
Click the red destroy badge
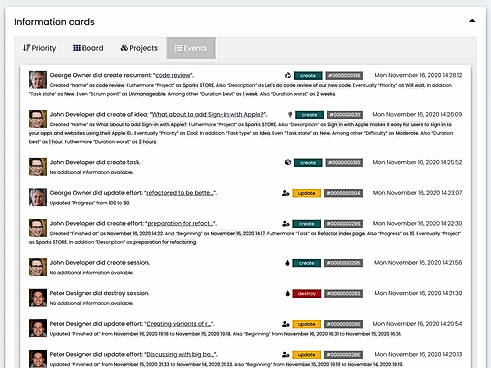pyautogui.click(x=307, y=294)
